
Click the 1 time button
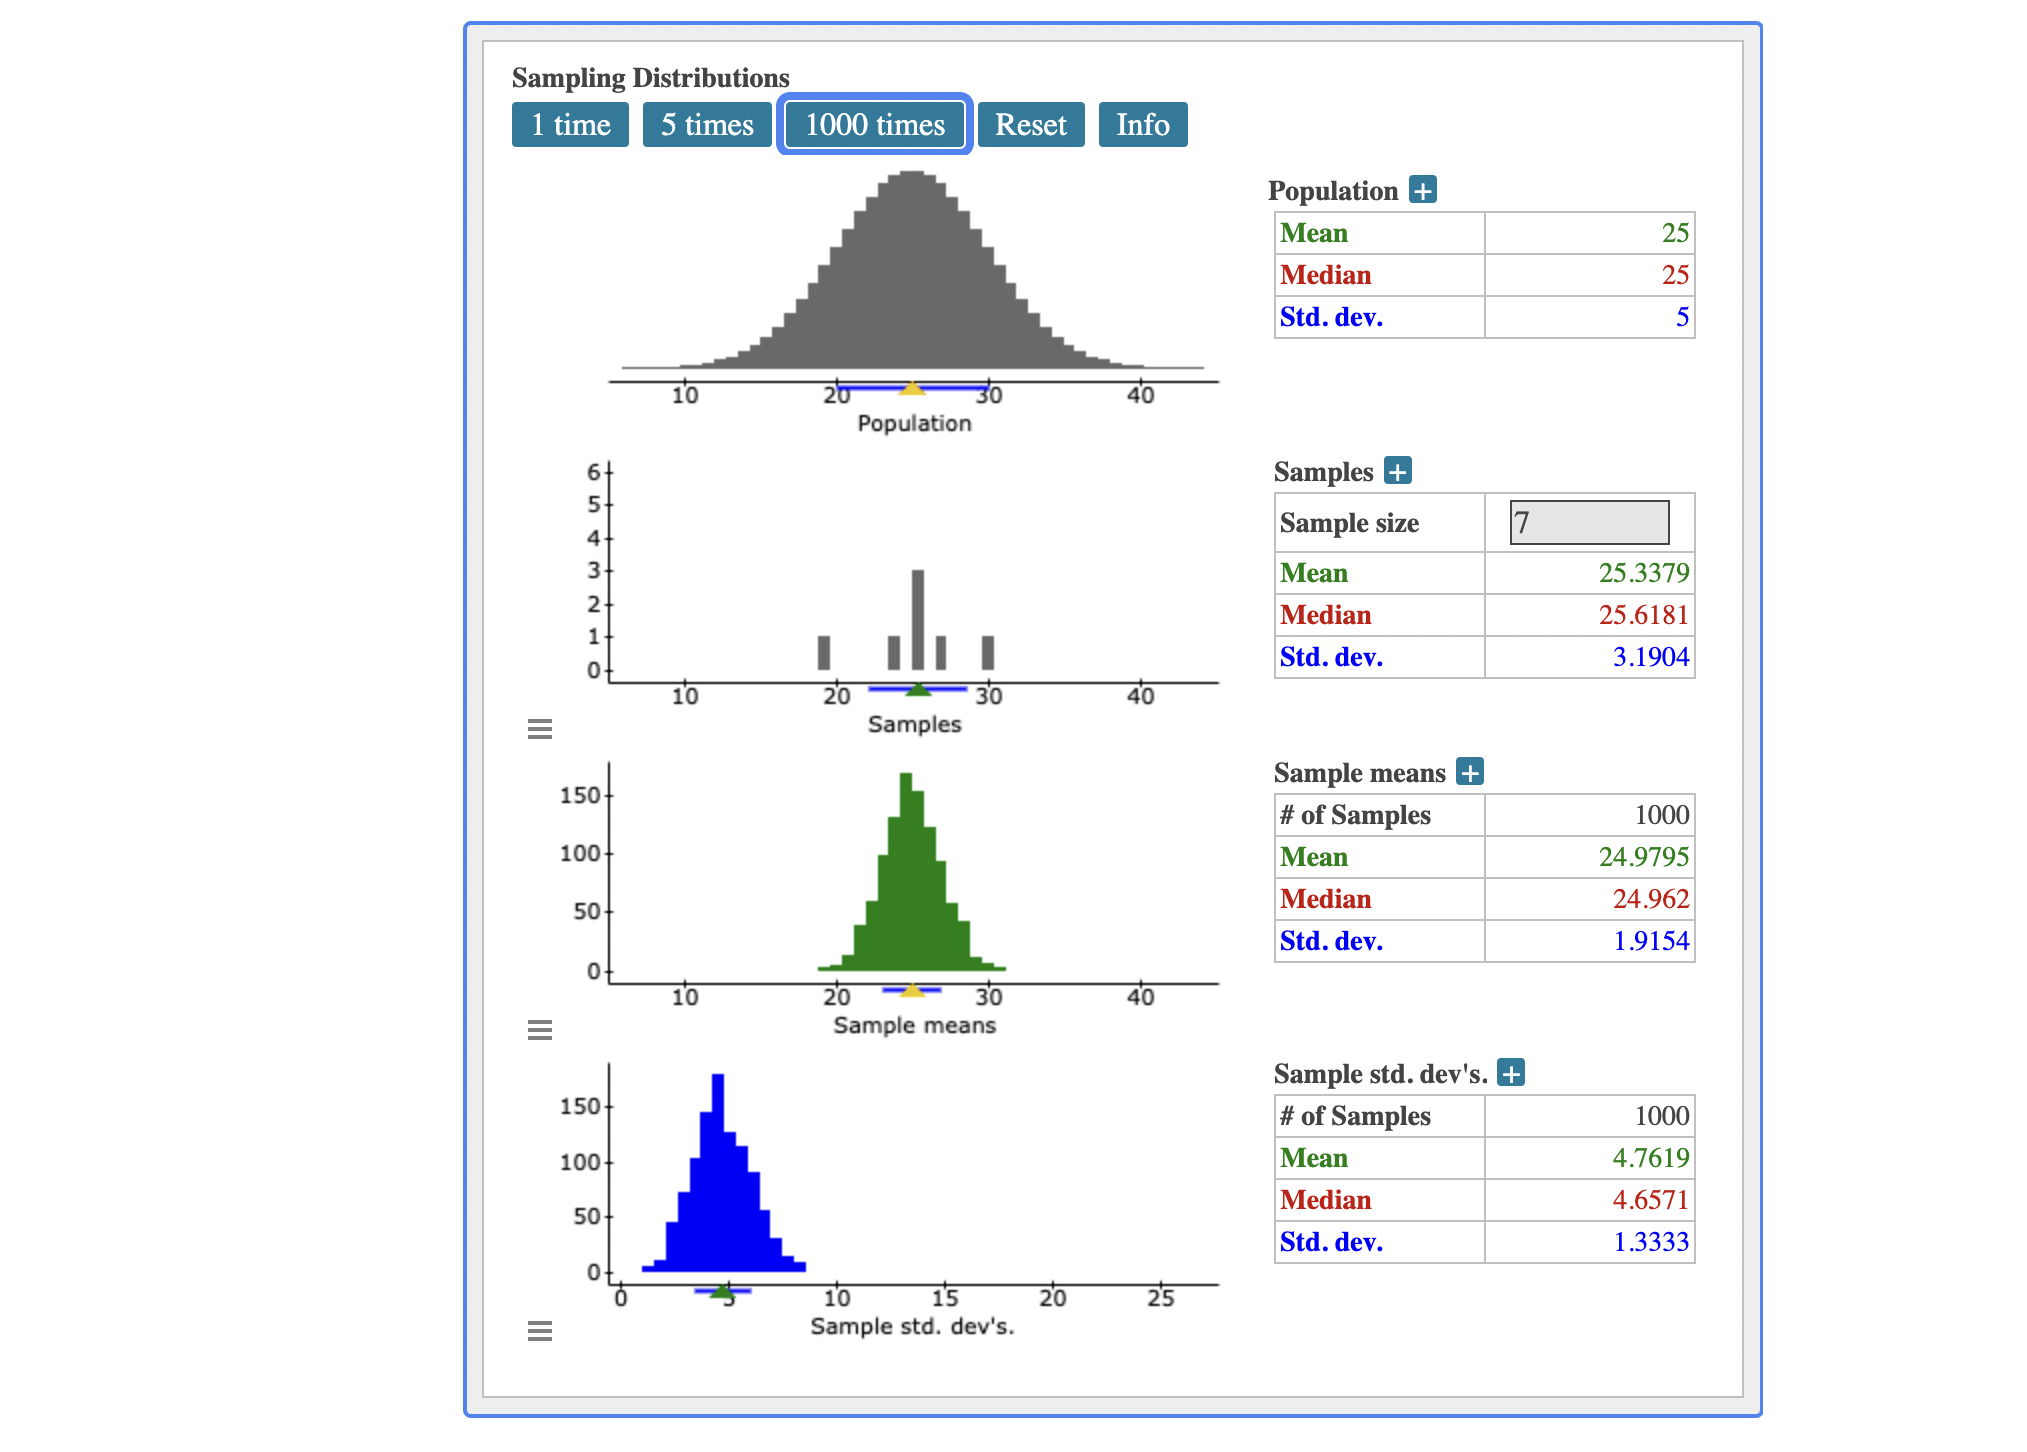coord(570,125)
